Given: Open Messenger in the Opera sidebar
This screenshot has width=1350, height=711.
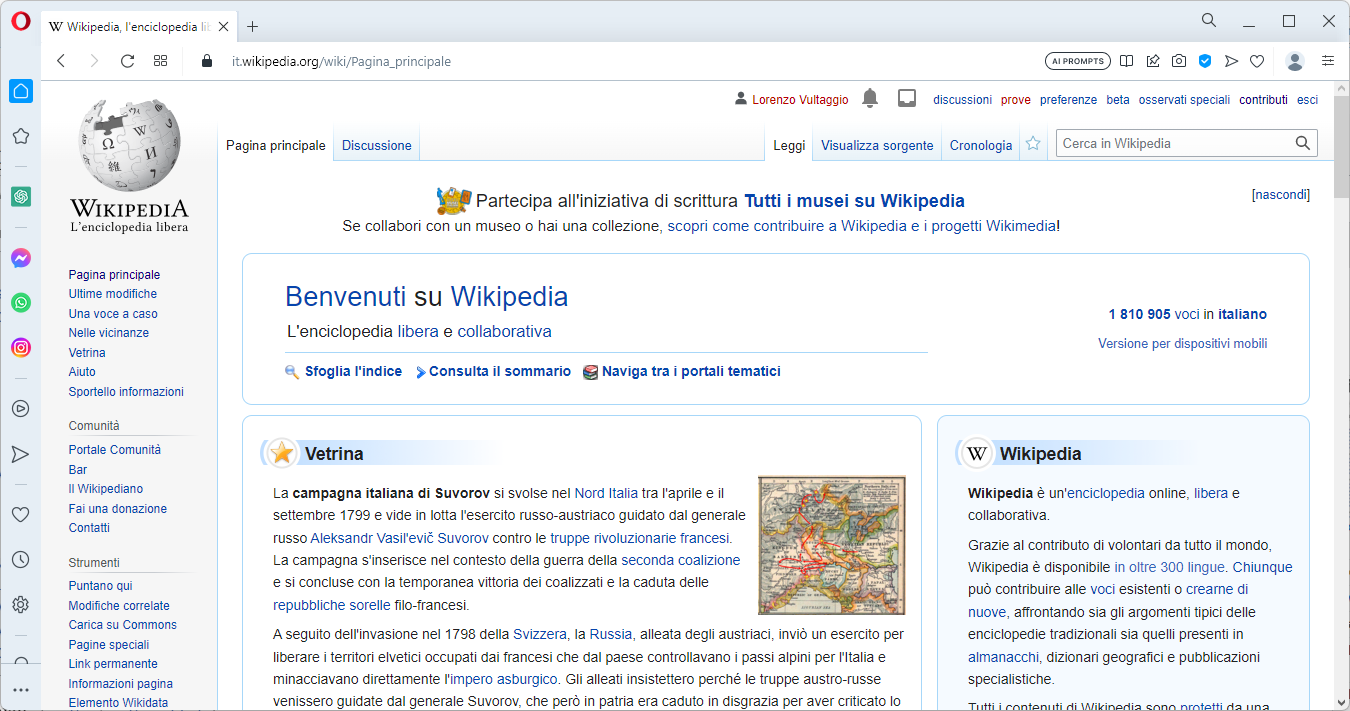Looking at the screenshot, I should (21, 258).
